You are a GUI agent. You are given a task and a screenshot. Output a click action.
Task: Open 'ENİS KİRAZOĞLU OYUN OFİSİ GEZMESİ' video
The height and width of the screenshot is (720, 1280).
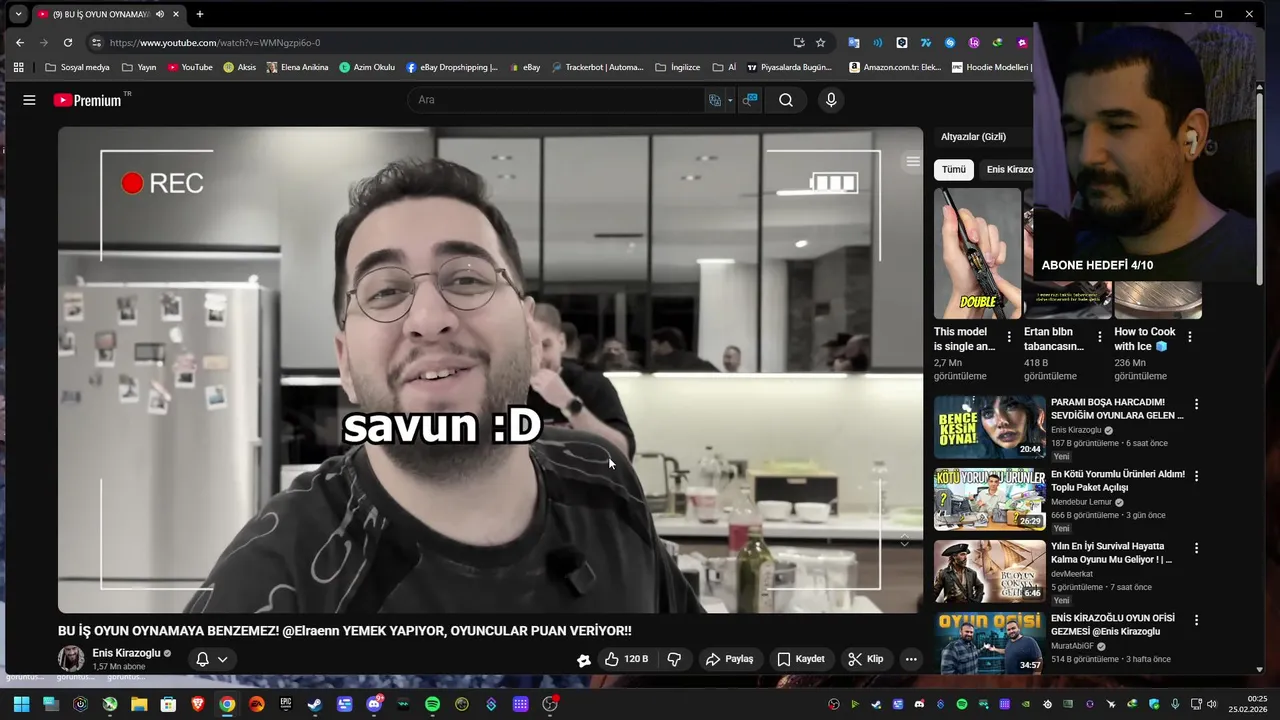[x=990, y=643]
